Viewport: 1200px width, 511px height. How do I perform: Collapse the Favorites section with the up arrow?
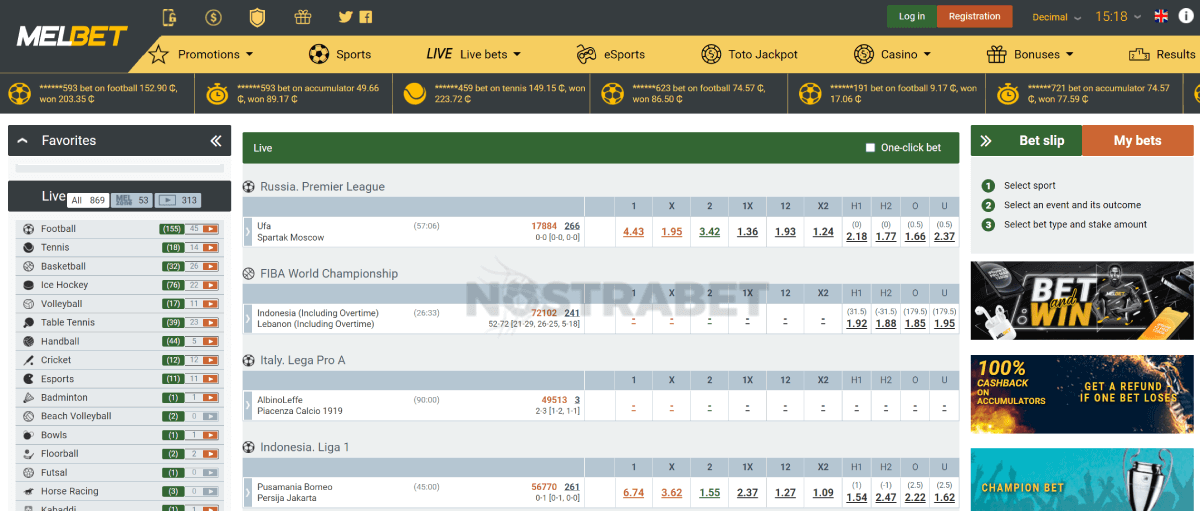click(23, 141)
